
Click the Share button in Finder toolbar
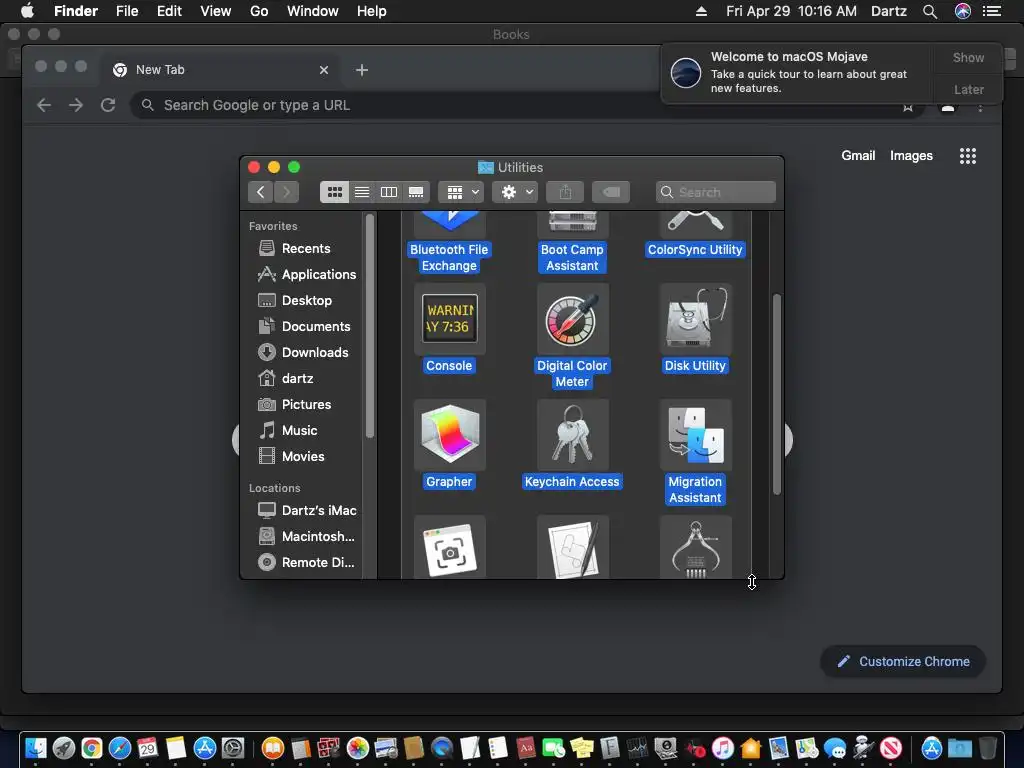coord(565,192)
